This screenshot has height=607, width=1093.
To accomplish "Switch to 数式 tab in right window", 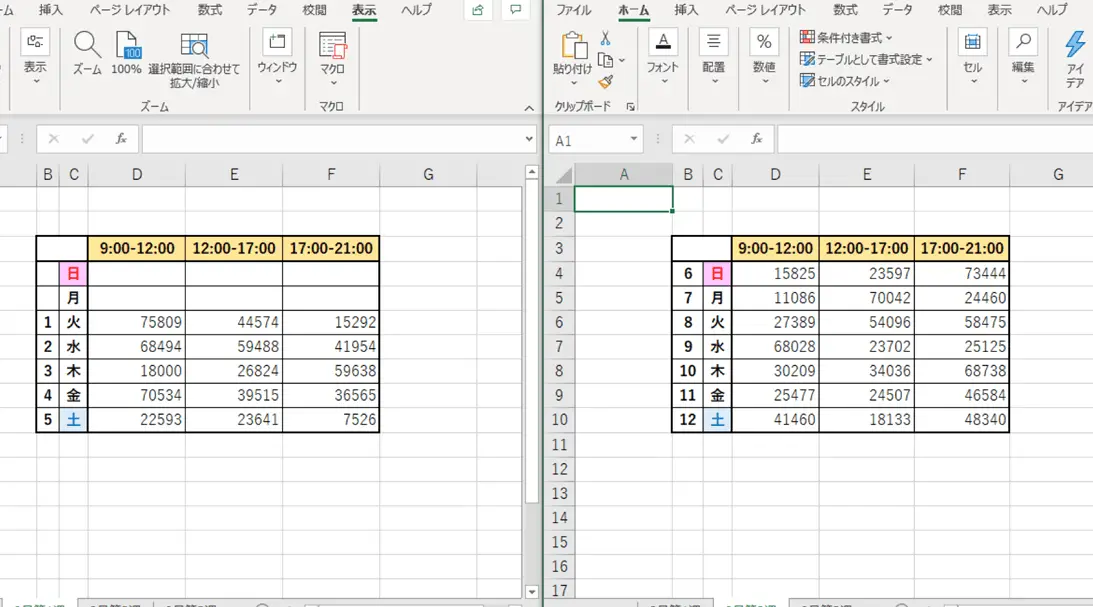I will tap(845, 10).
